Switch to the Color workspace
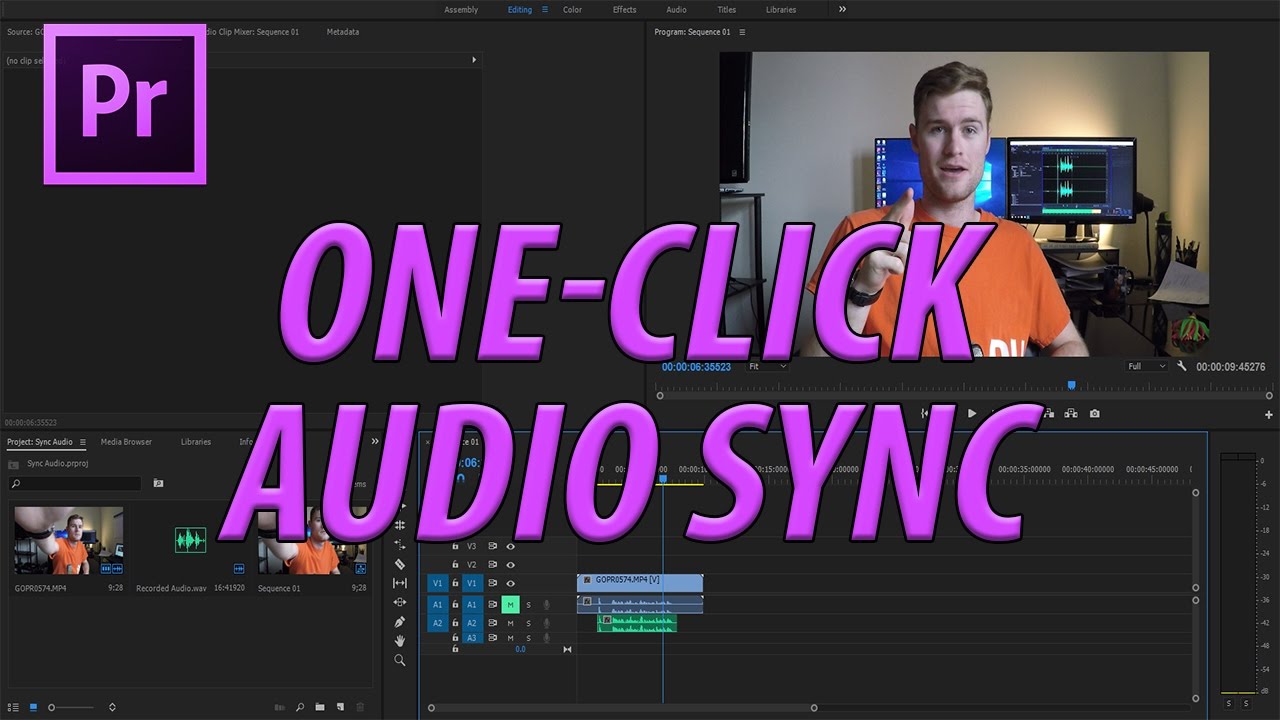 [572, 10]
